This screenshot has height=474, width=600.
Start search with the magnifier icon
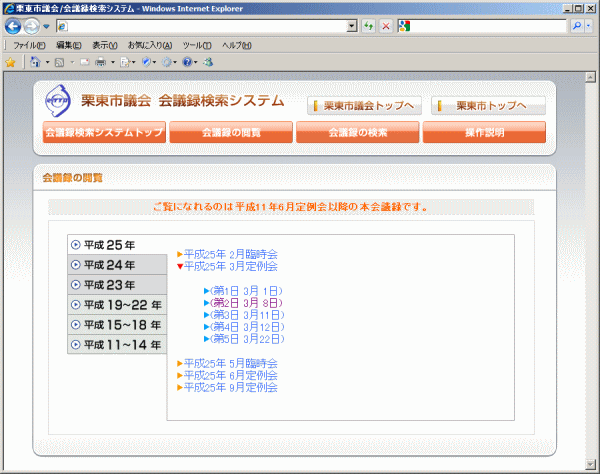coord(577,26)
